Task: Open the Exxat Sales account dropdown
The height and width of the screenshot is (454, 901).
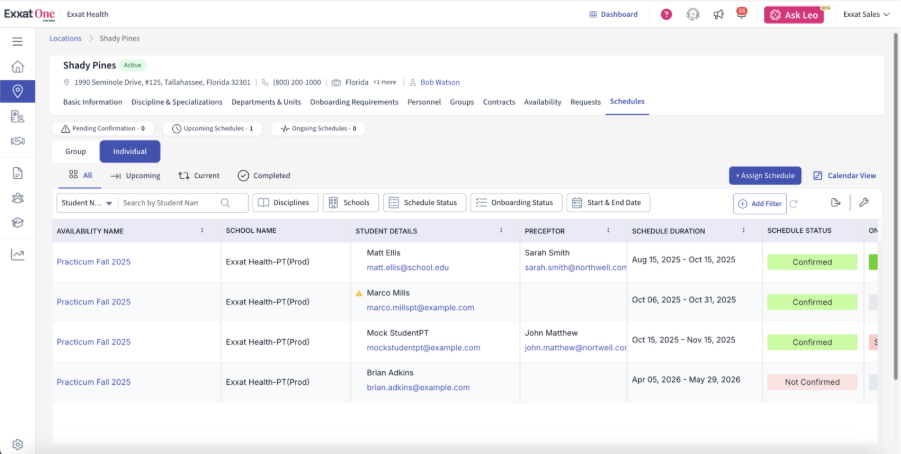Action: pos(865,15)
